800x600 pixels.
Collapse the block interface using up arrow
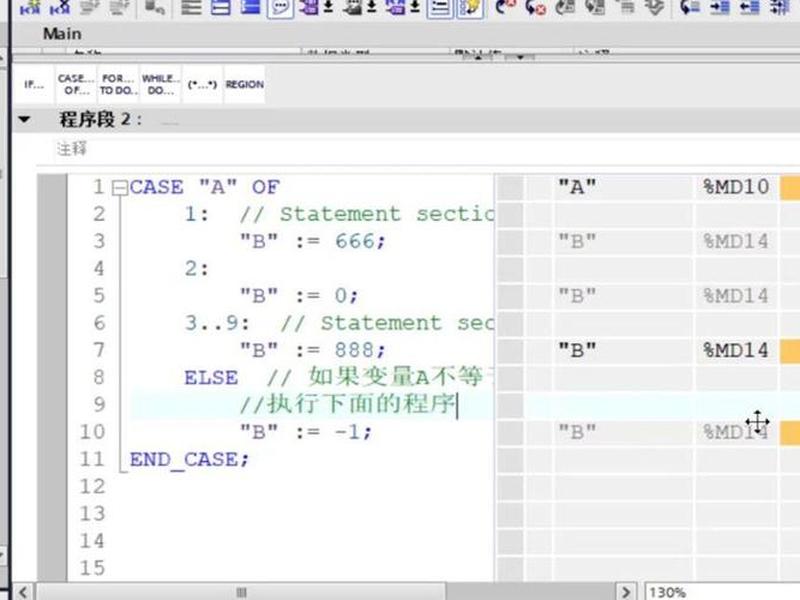[478, 58]
